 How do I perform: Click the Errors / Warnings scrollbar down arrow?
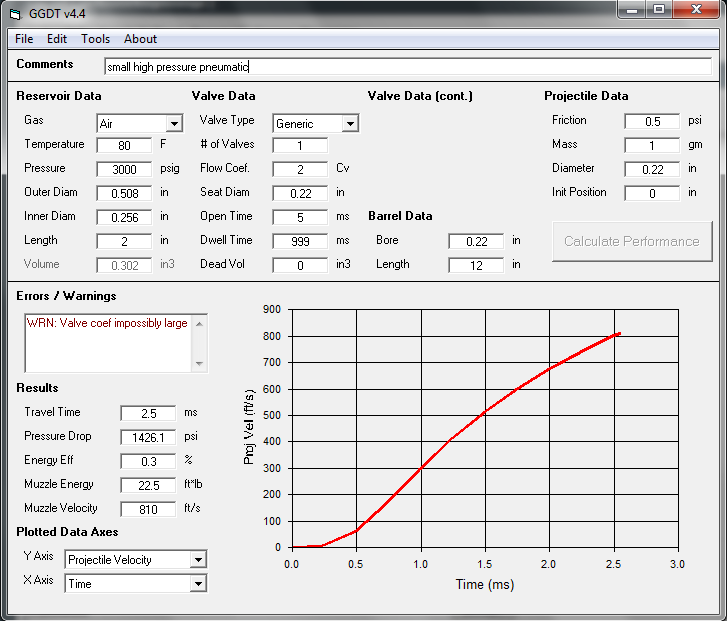click(x=200, y=364)
